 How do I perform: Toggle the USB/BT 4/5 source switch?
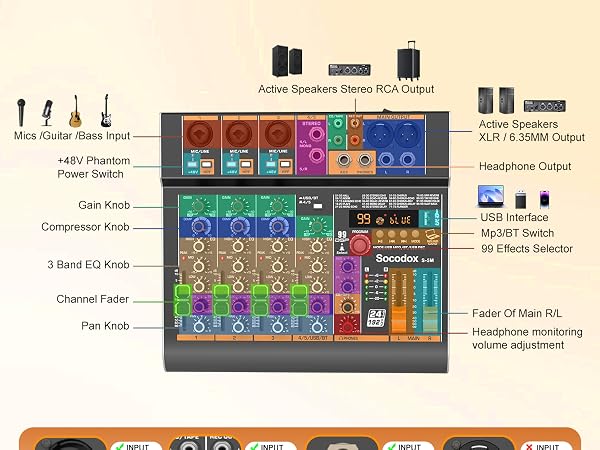click(x=318, y=206)
